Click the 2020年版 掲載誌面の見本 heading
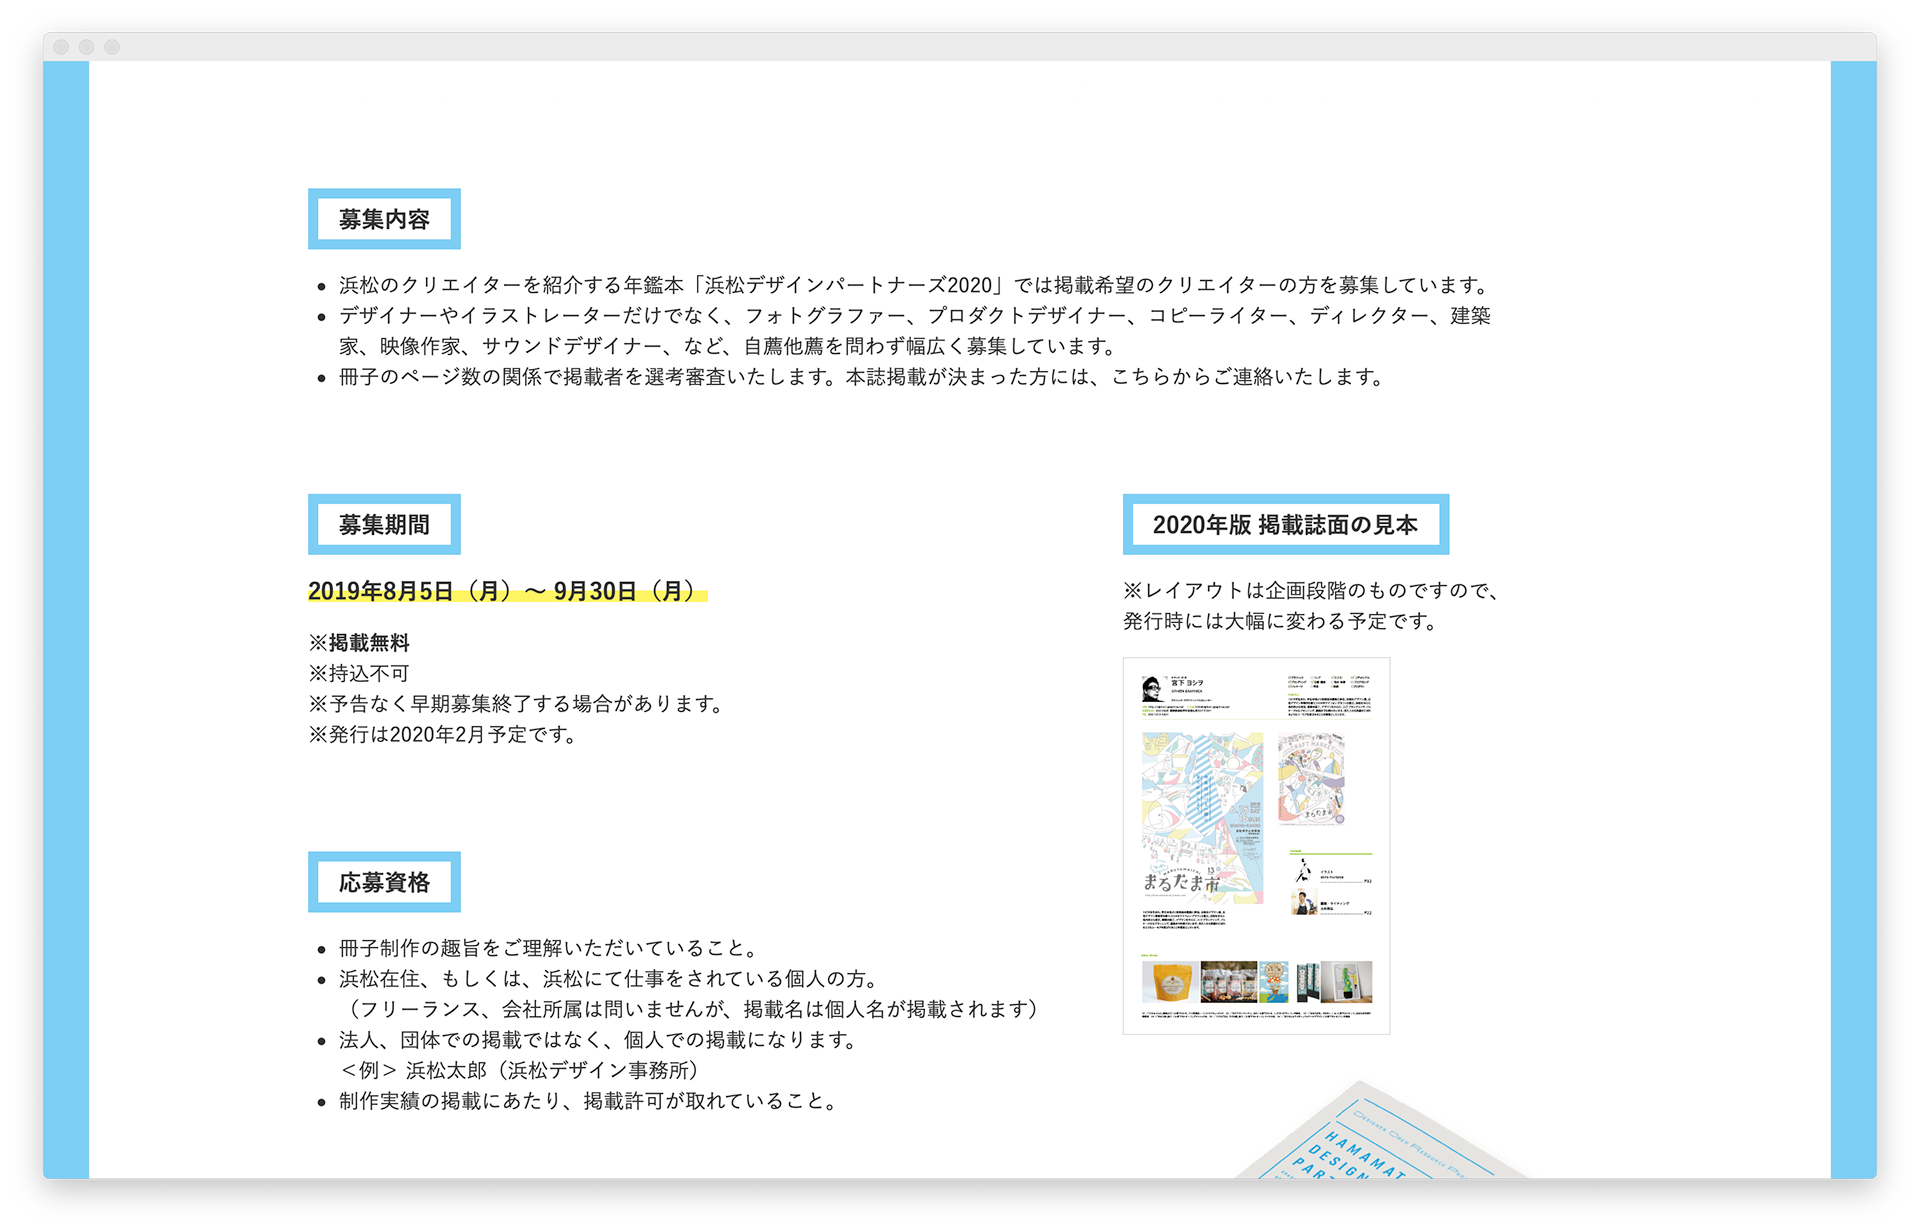1920x1232 pixels. (x=1285, y=525)
